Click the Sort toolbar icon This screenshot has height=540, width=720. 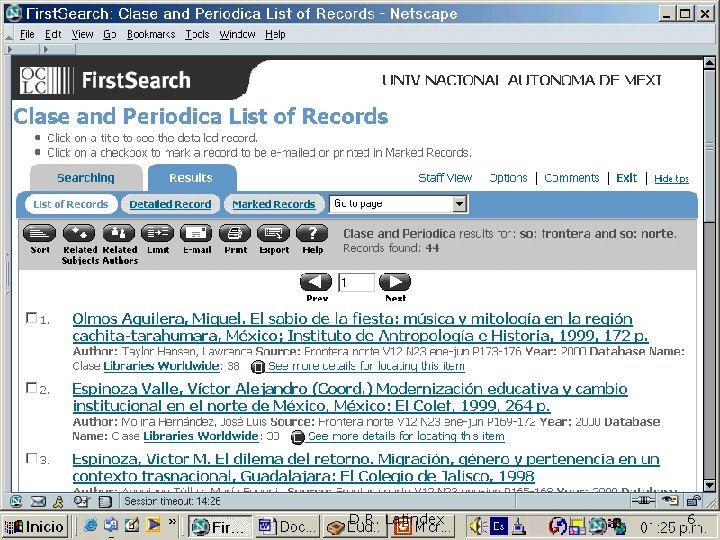39,233
